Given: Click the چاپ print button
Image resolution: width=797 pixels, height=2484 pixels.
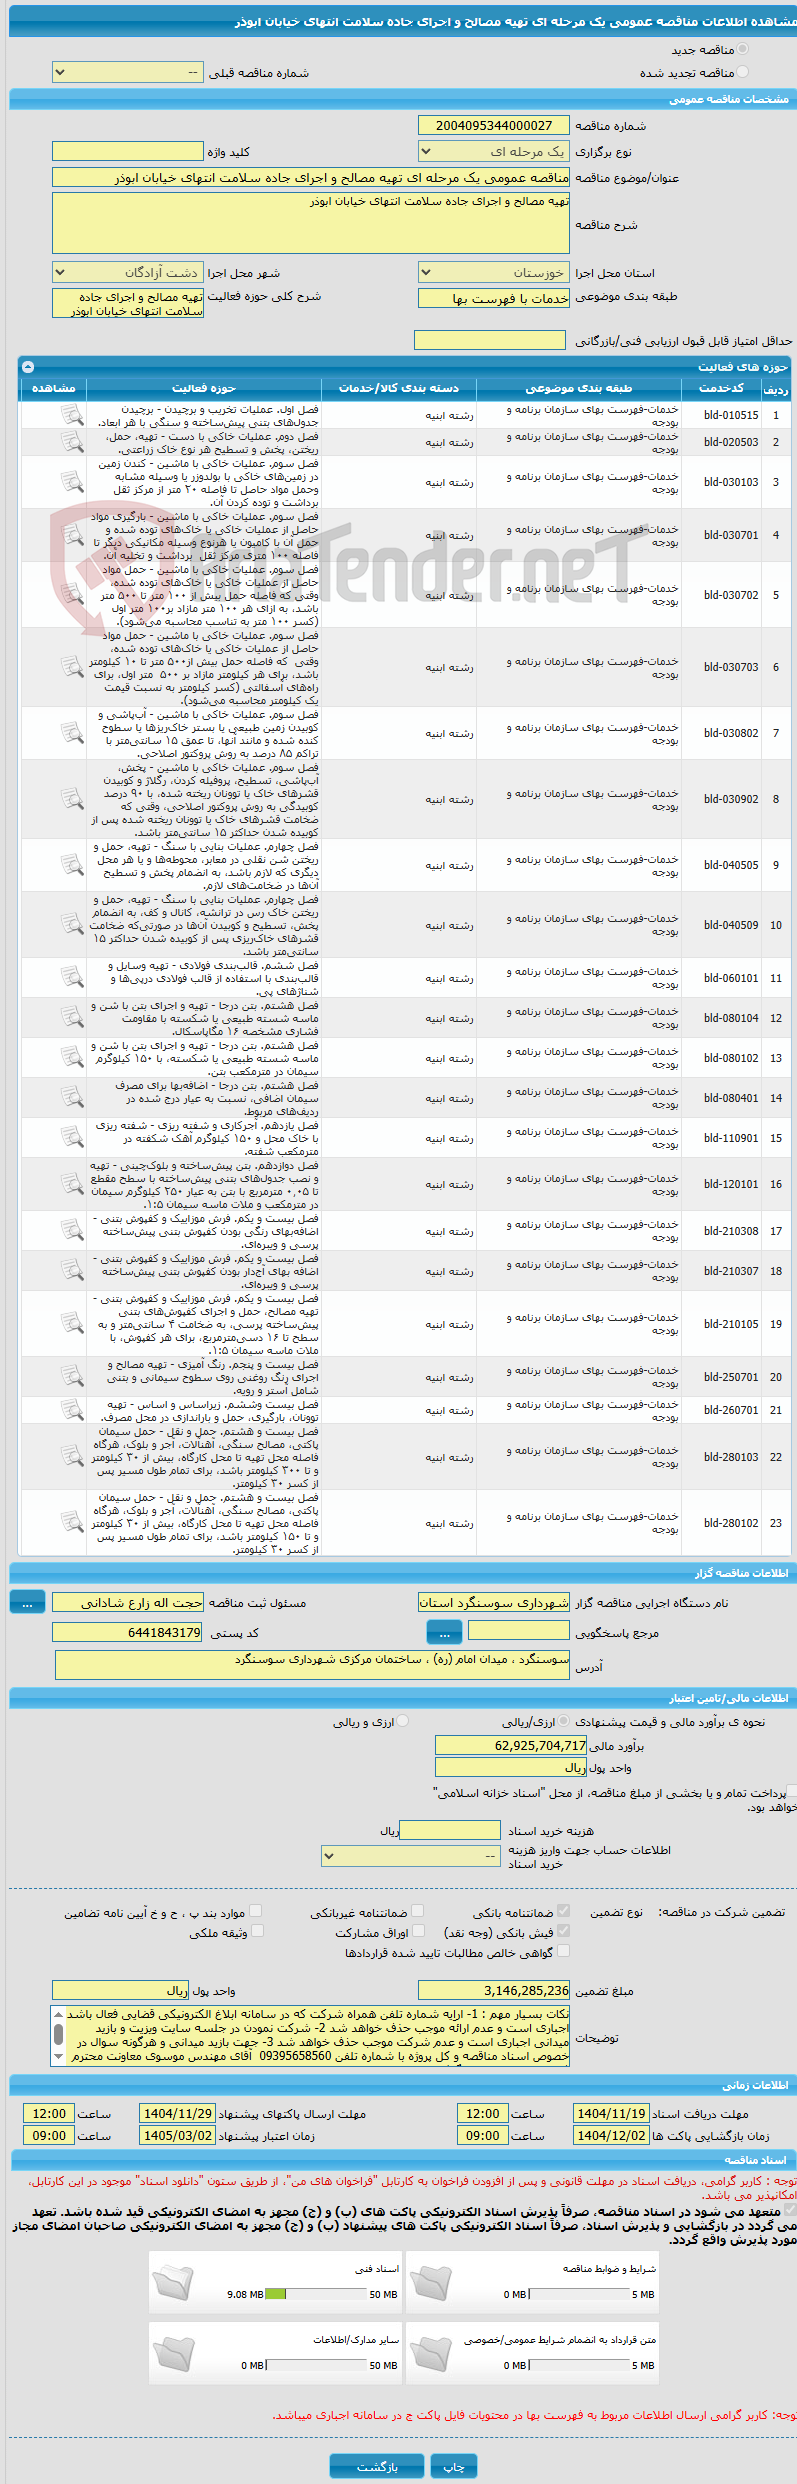Looking at the screenshot, I should point(454,2467).
